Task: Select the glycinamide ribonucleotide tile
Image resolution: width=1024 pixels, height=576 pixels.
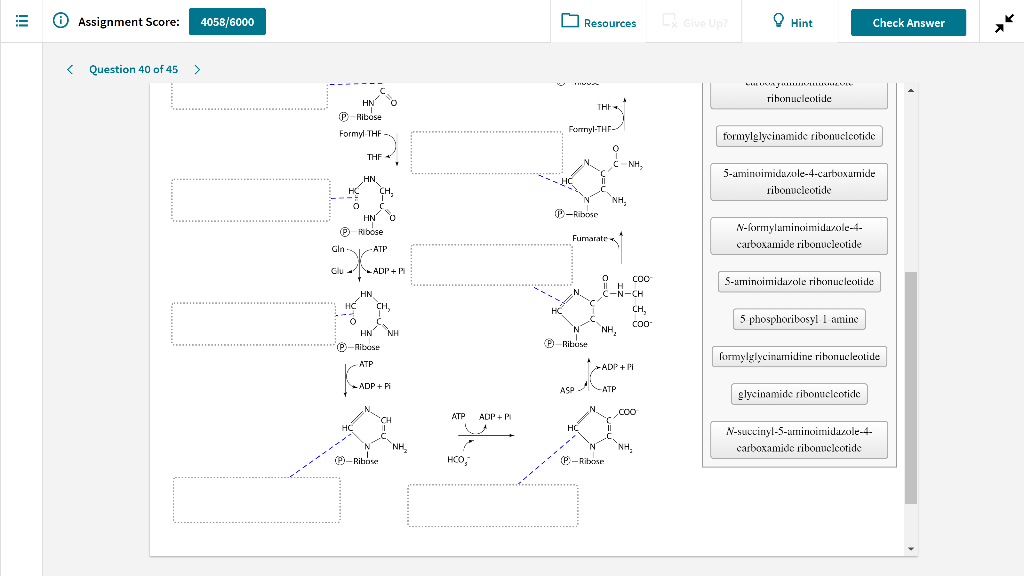Action: (x=798, y=393)
